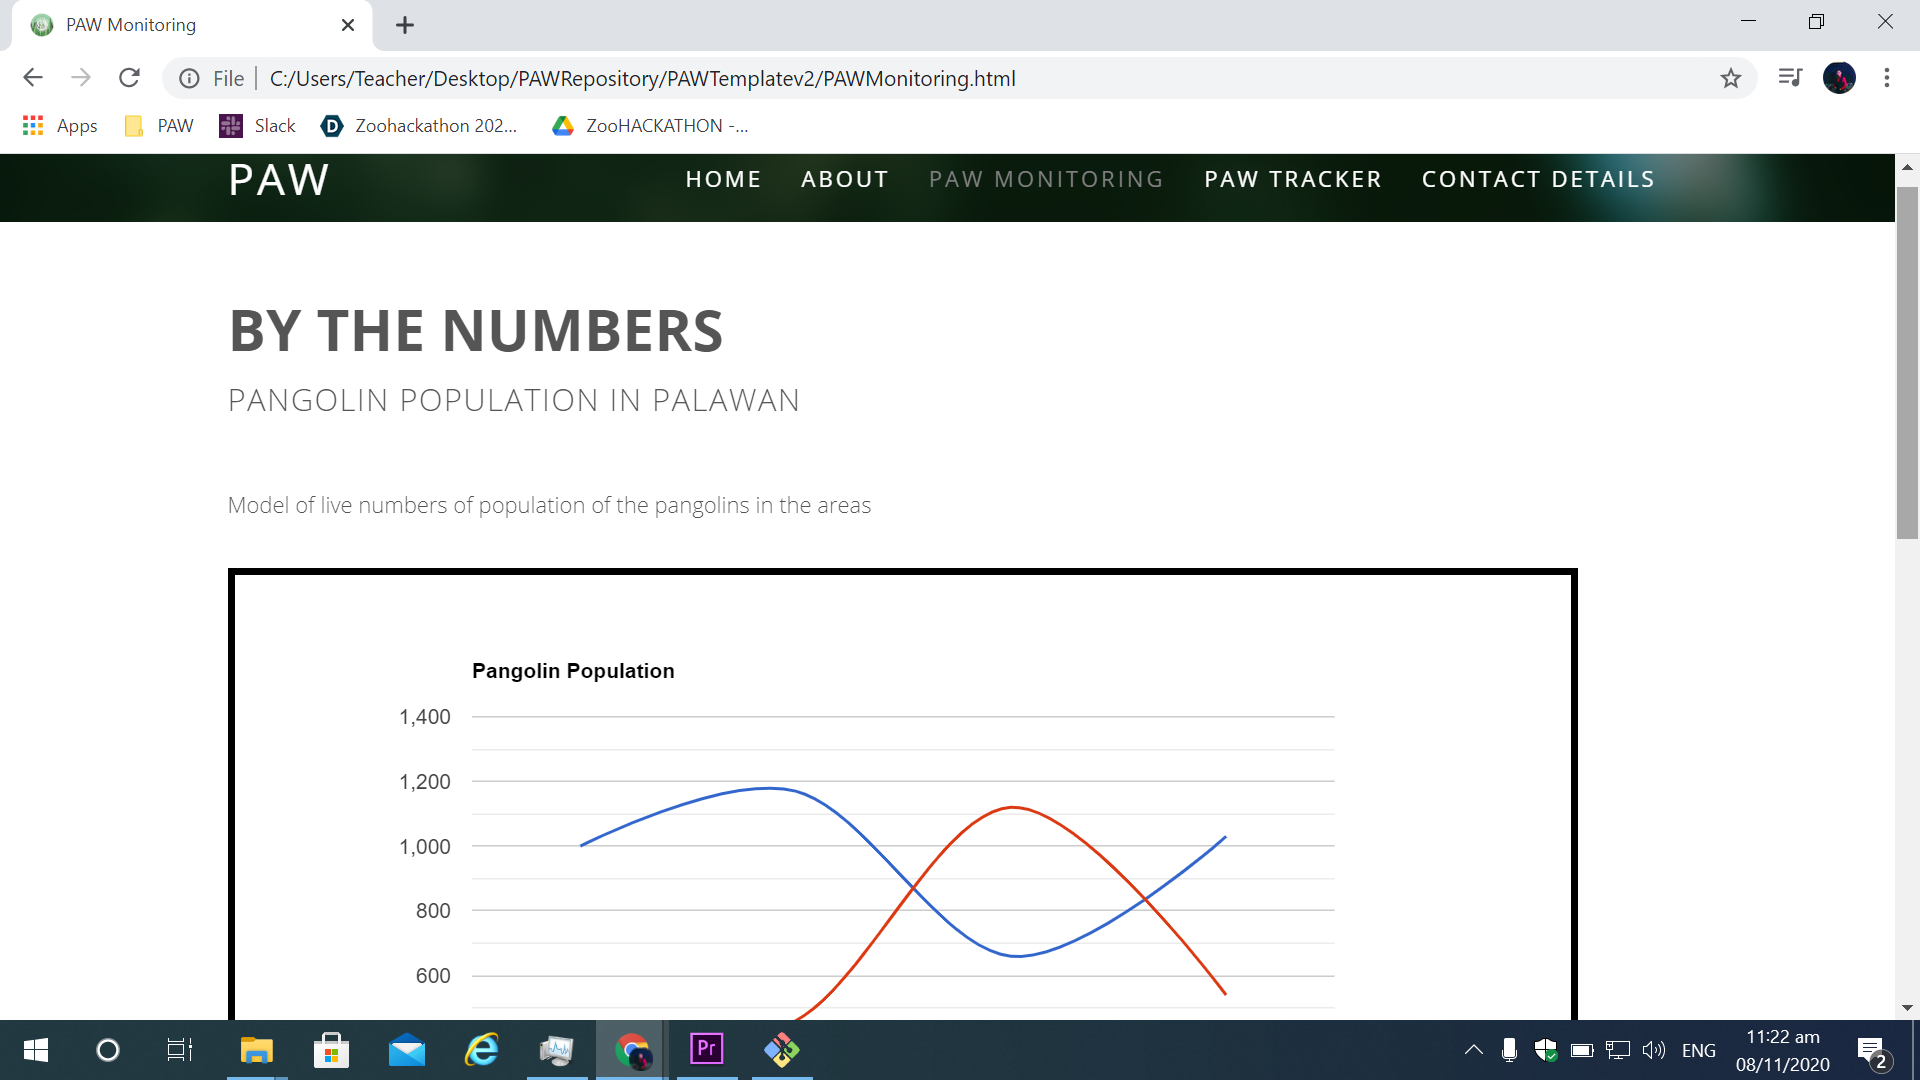Open PAW TRACKER navigation item
This screenshot has height=1080, width=1920.
tap(1292, 180)
